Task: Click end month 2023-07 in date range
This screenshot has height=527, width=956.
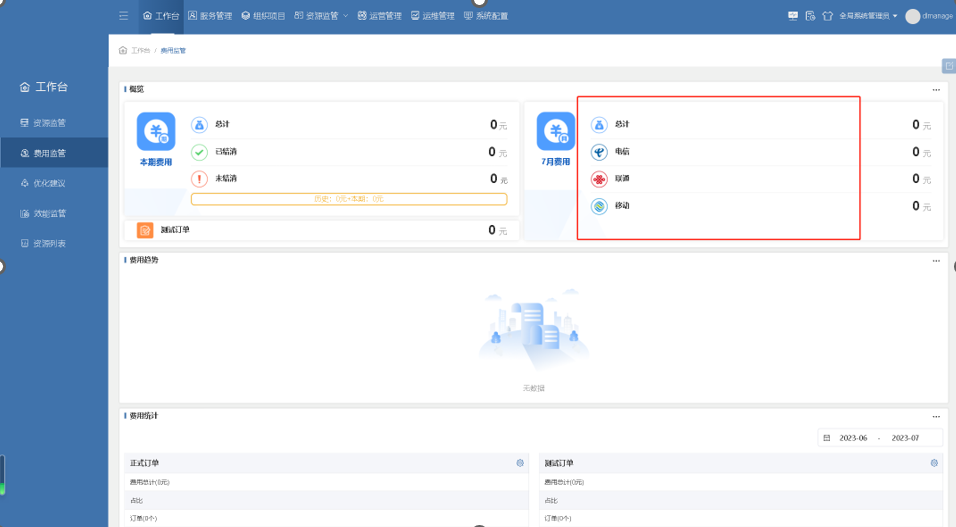Action: [x=905, y=438]
